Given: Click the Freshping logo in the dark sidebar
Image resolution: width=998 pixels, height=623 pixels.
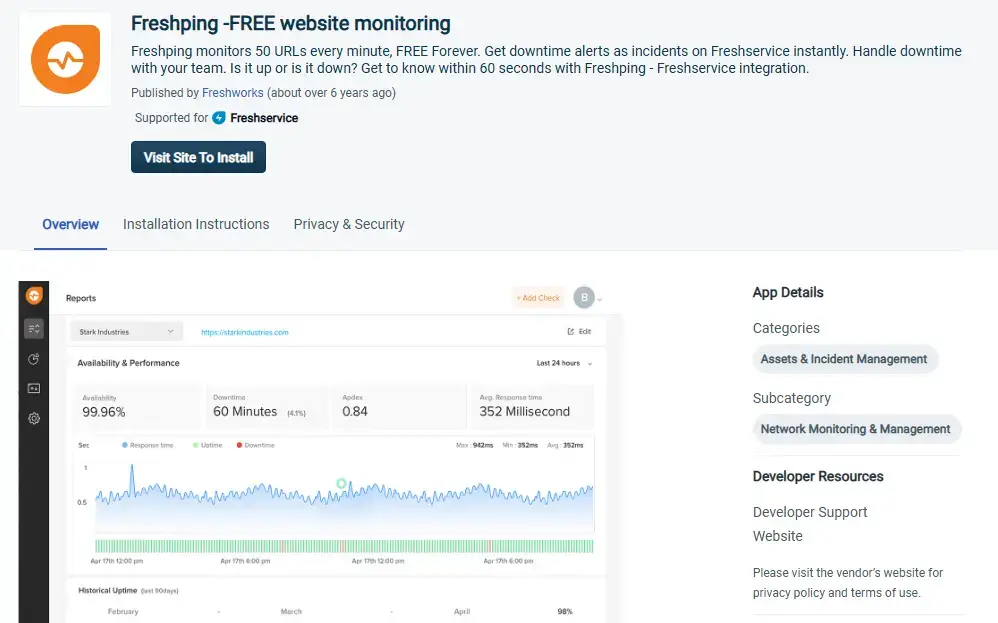Looking at the screenshot, I should click(34, 295).
